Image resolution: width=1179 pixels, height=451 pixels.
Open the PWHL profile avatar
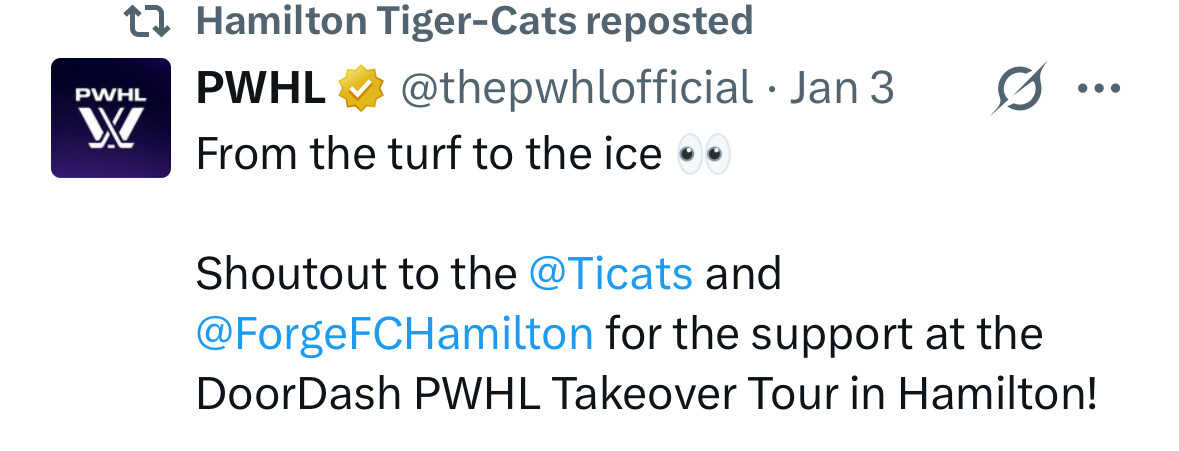pyautogui.click(x=111, y=118)
